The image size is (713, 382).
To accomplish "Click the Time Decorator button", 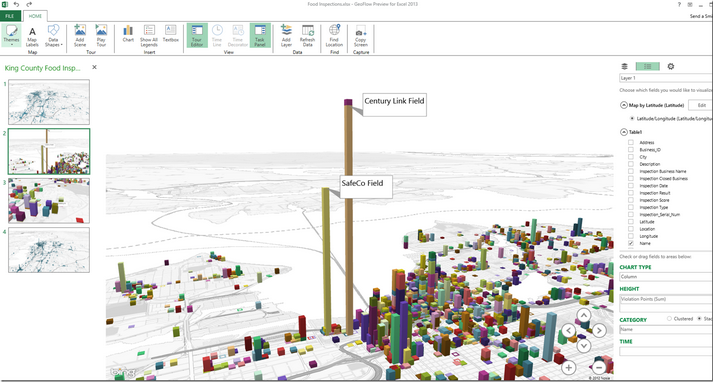I will pos(238,36).
